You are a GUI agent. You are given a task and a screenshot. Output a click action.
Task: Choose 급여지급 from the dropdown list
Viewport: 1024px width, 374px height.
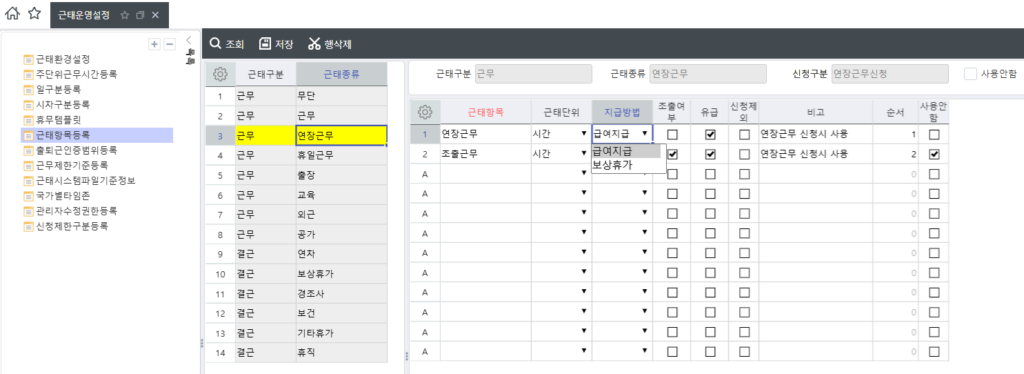click(626, 151)
